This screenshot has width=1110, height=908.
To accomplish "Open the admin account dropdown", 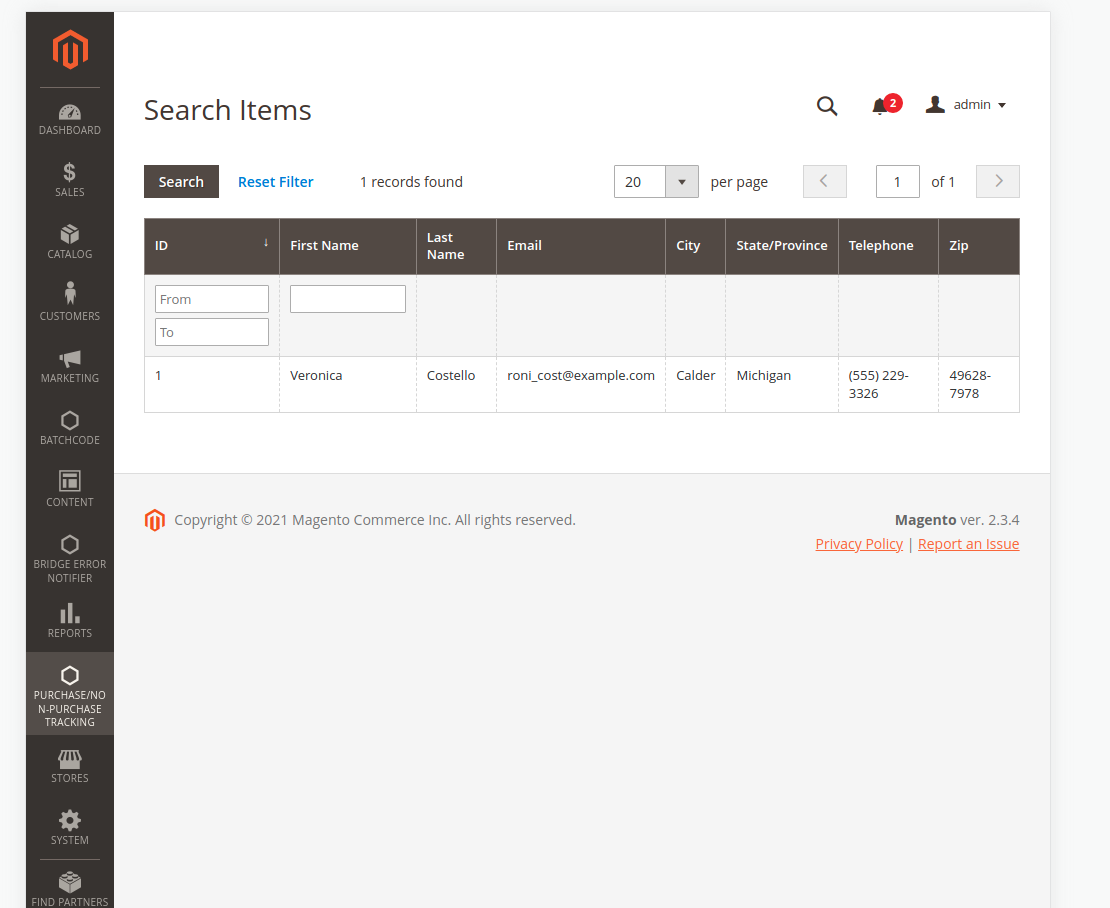I will click(966, 105).
